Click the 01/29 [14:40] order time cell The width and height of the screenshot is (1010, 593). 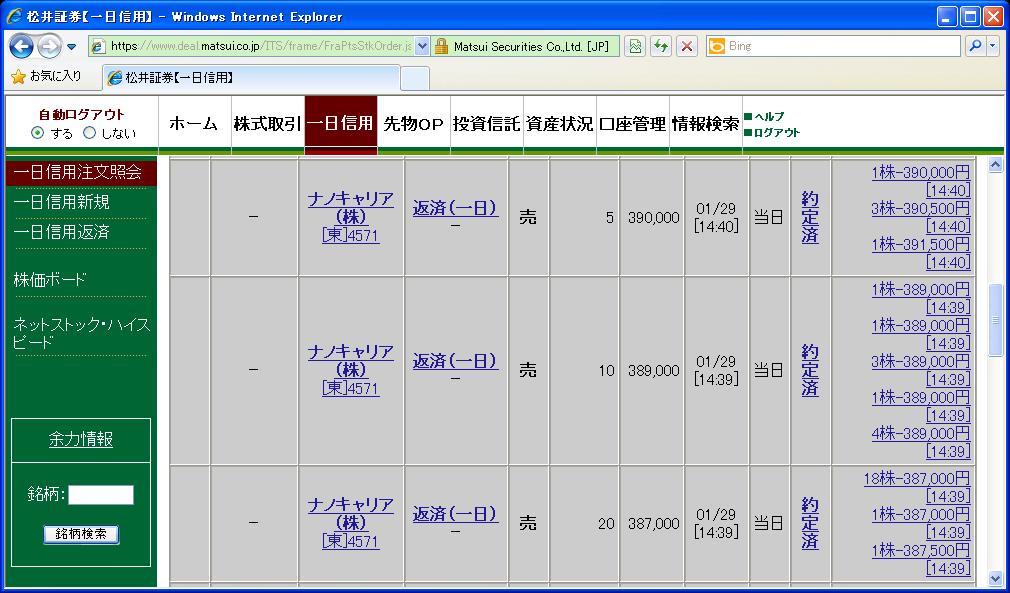point(716,218)
